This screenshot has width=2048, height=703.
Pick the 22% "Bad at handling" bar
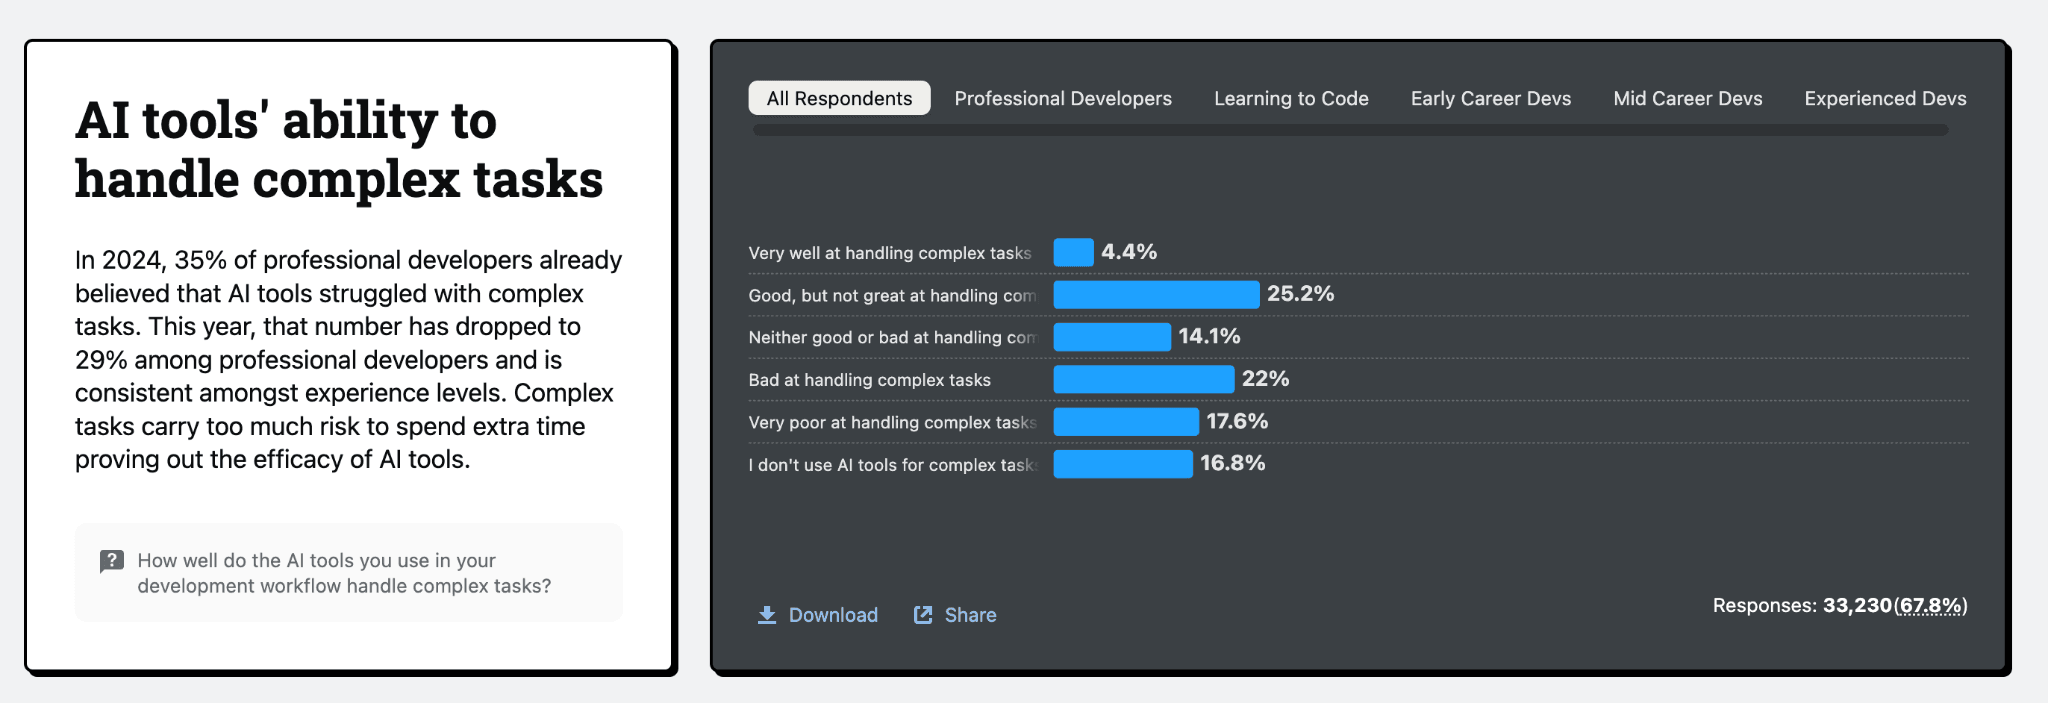coord(1143,379)
